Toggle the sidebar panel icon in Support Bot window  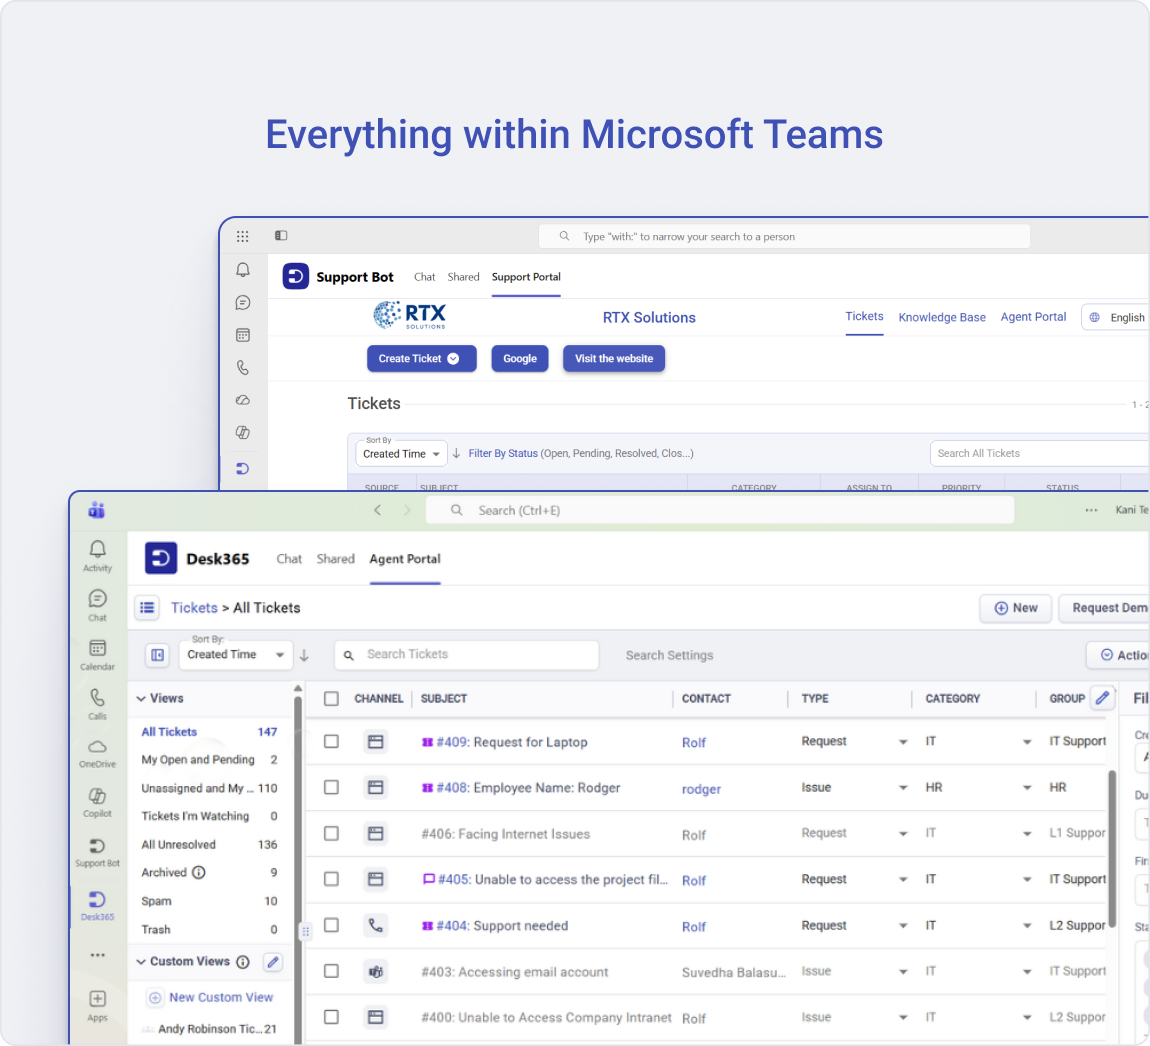click(x=281, y=235)
